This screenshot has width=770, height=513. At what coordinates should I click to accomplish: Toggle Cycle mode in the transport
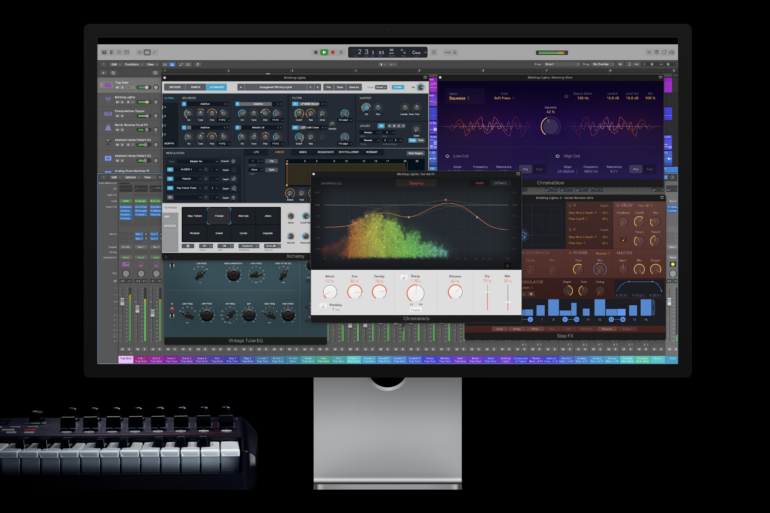coord(340,52)
